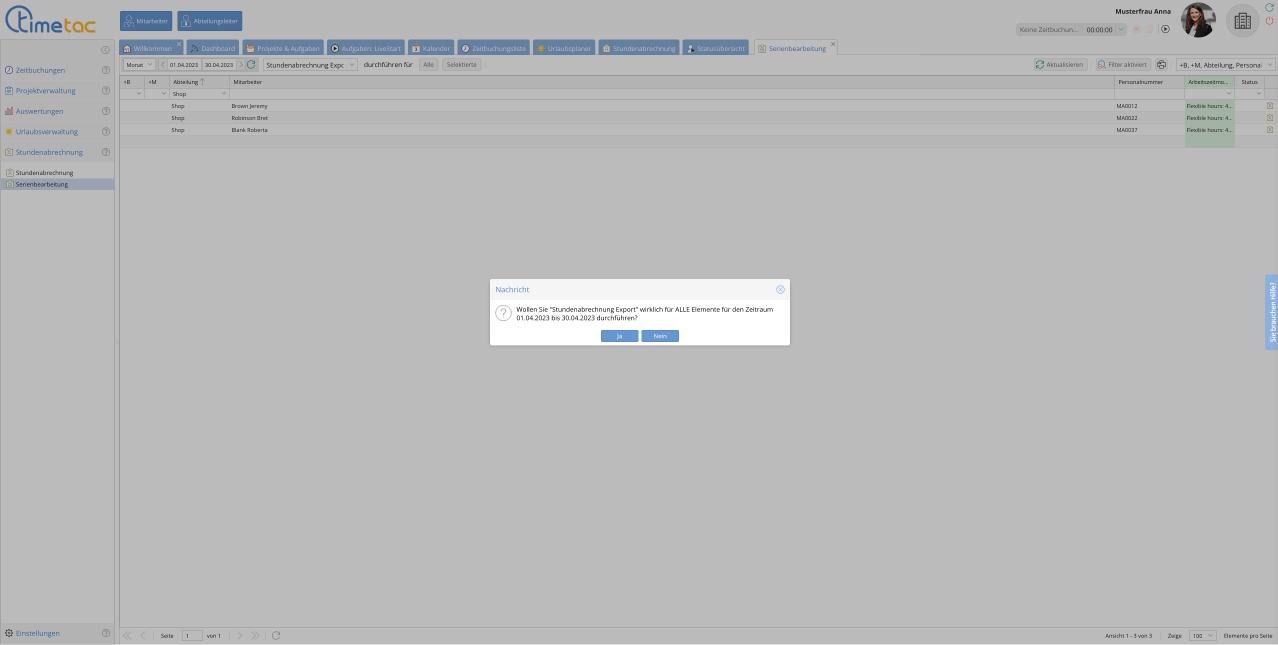Click the company building icon
Image resolution: width=1278 pixels, height=645 pixels.
coord(1243,21)
